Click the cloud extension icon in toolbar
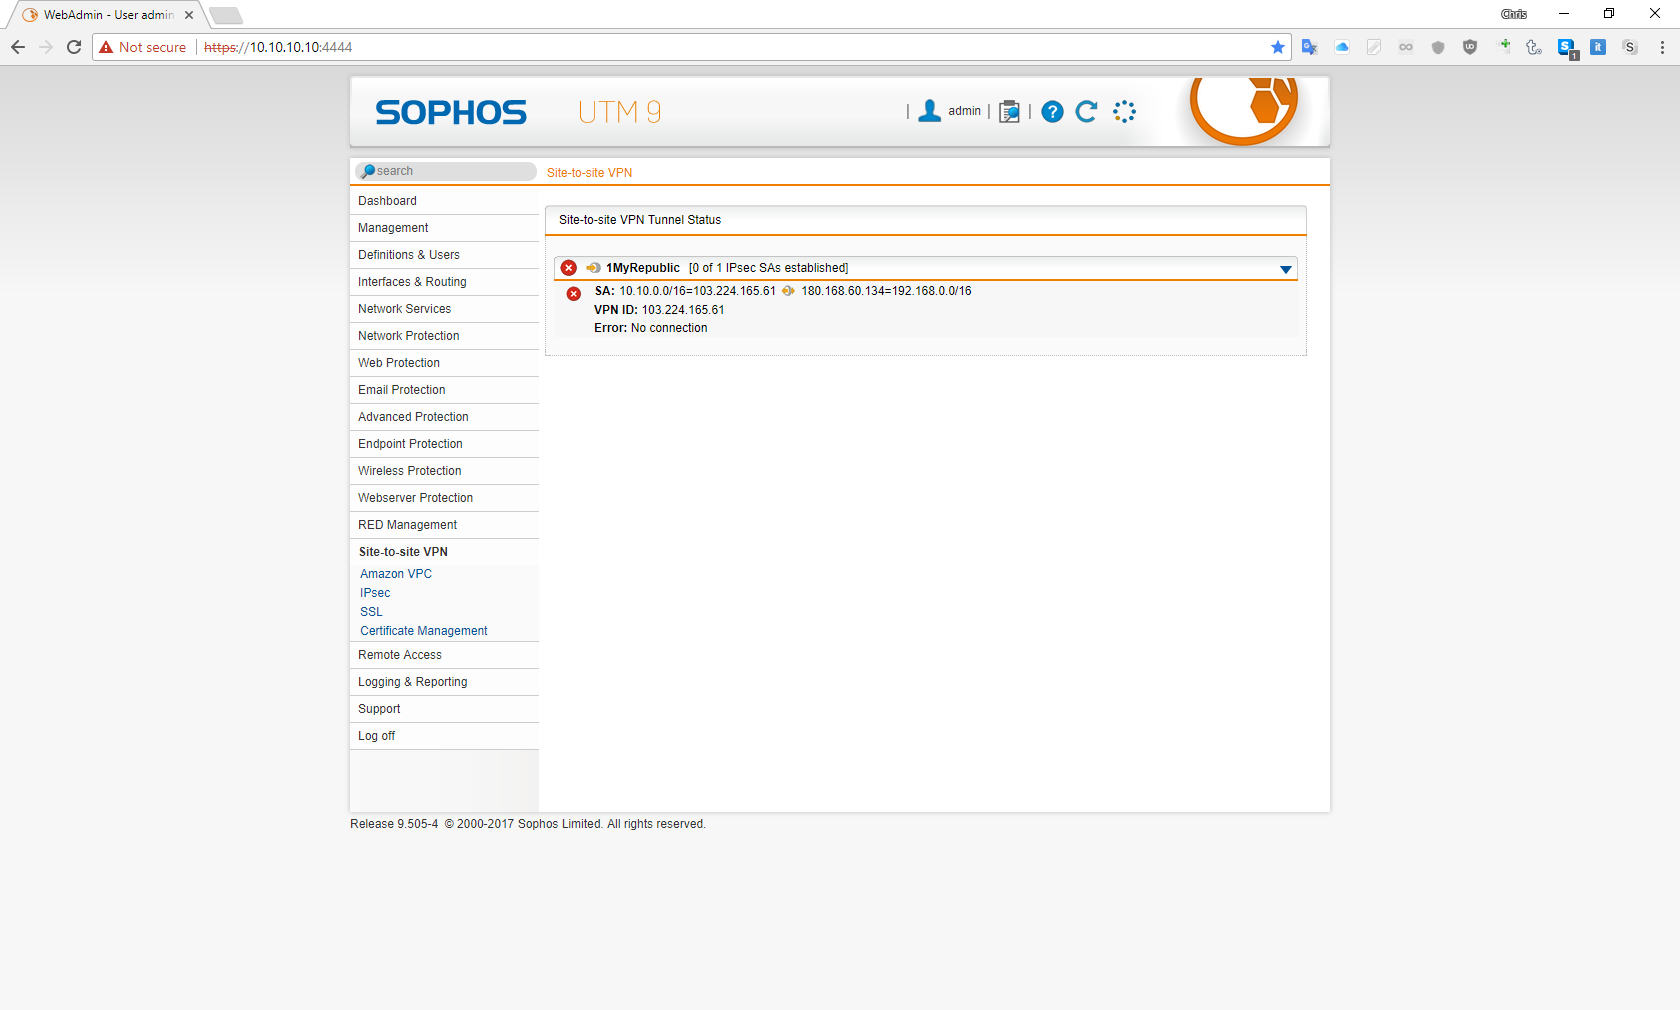The image size is (1680, 1010). tap(1342, 47)
